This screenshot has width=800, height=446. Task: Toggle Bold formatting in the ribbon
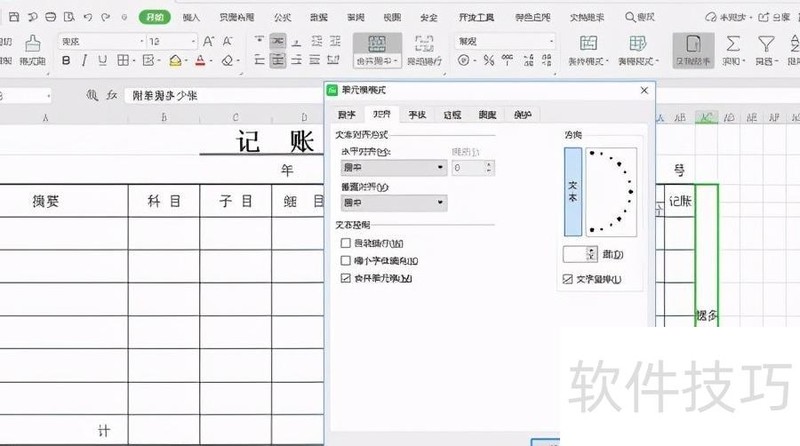(x=64, y=61)
